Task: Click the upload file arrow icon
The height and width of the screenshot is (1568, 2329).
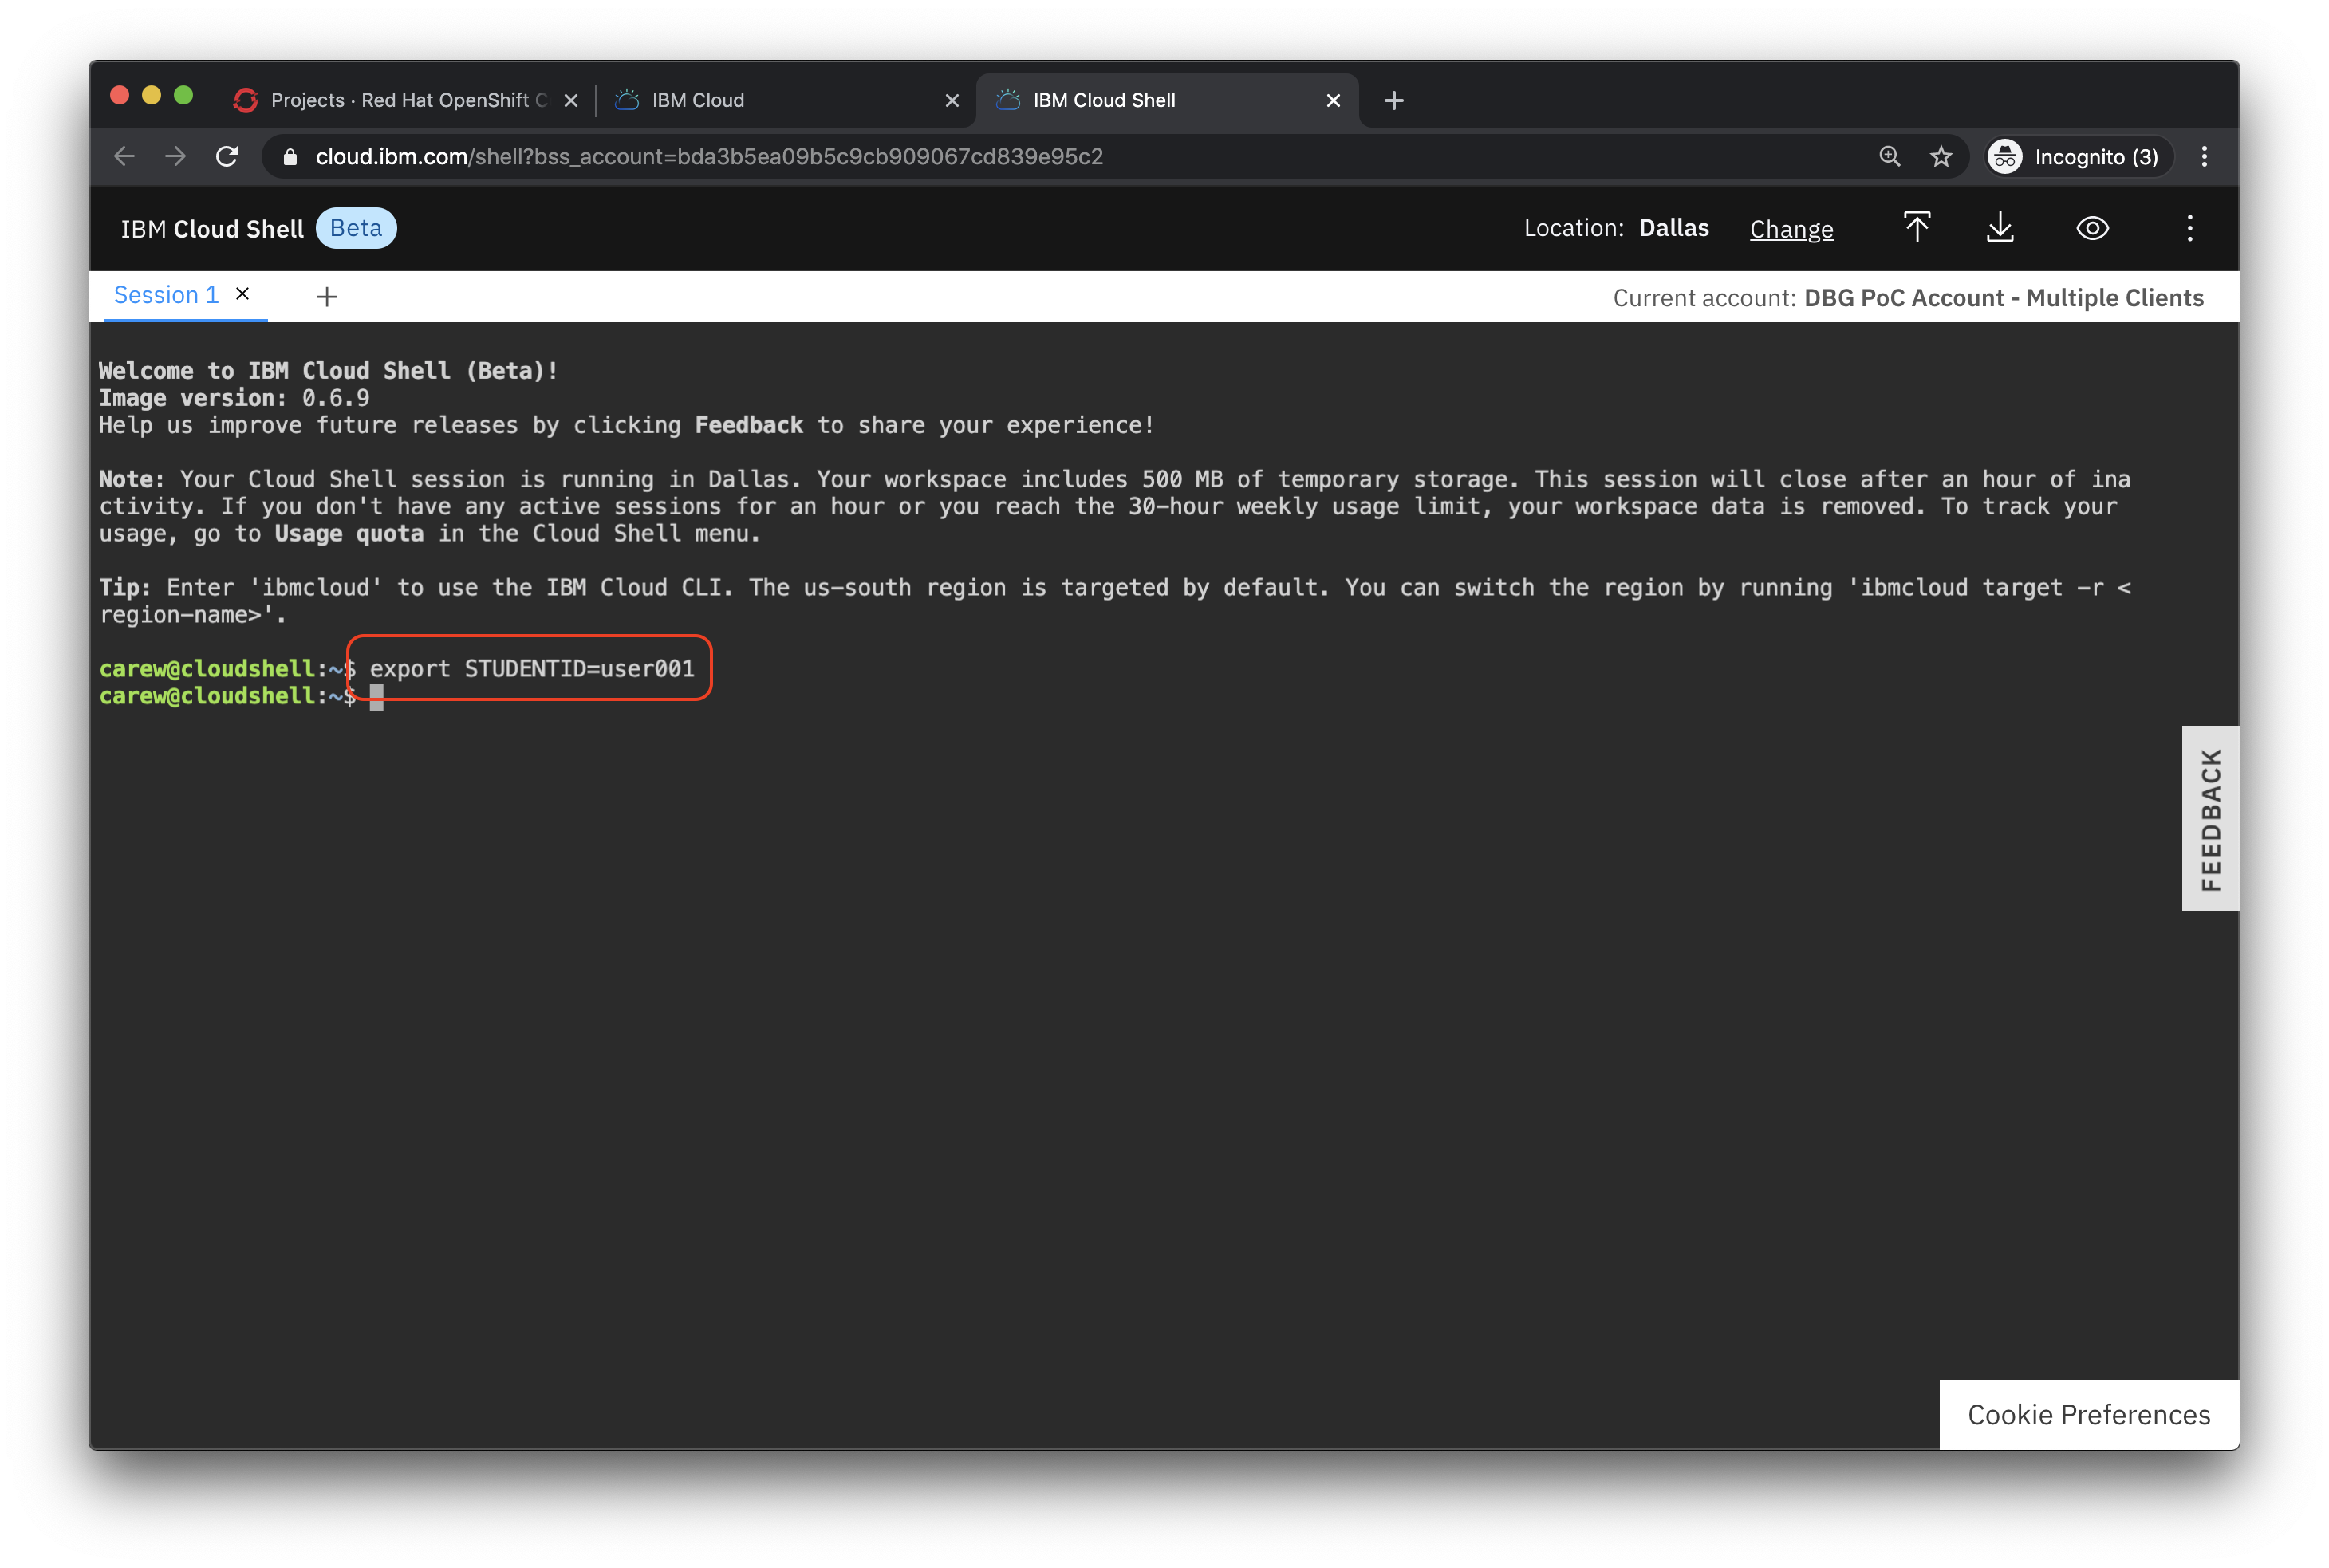Action: pyautogui.click(x=1916, y=228)
